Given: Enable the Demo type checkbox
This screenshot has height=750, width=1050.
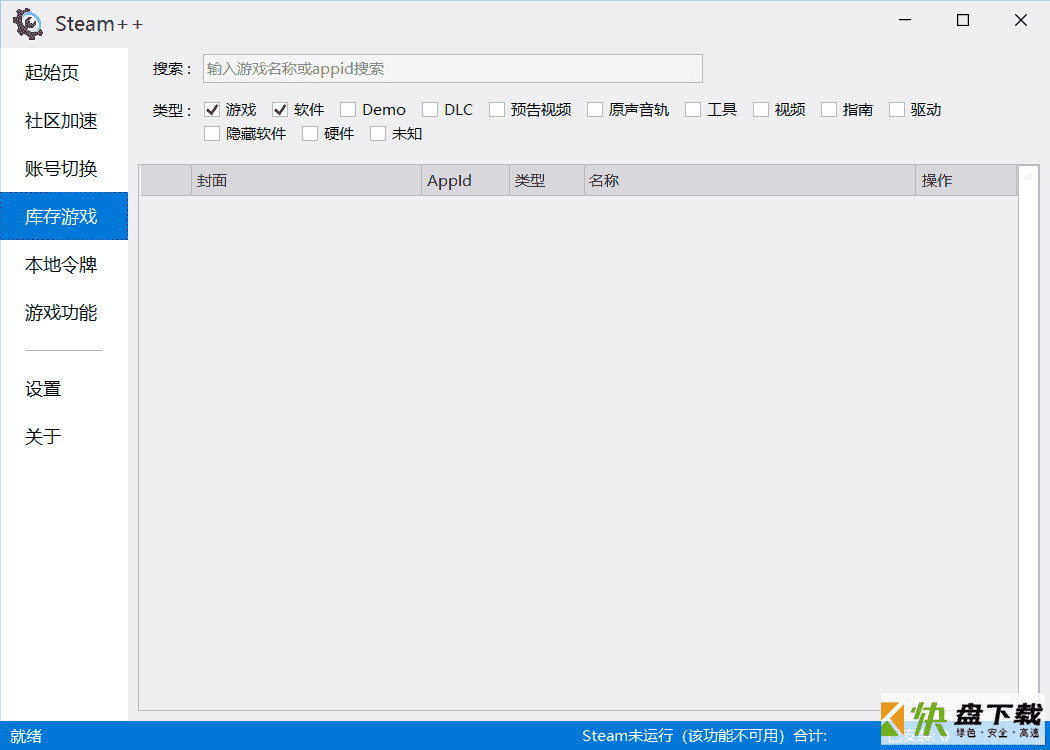Looking at the screenshot, I should click(348, 110).
